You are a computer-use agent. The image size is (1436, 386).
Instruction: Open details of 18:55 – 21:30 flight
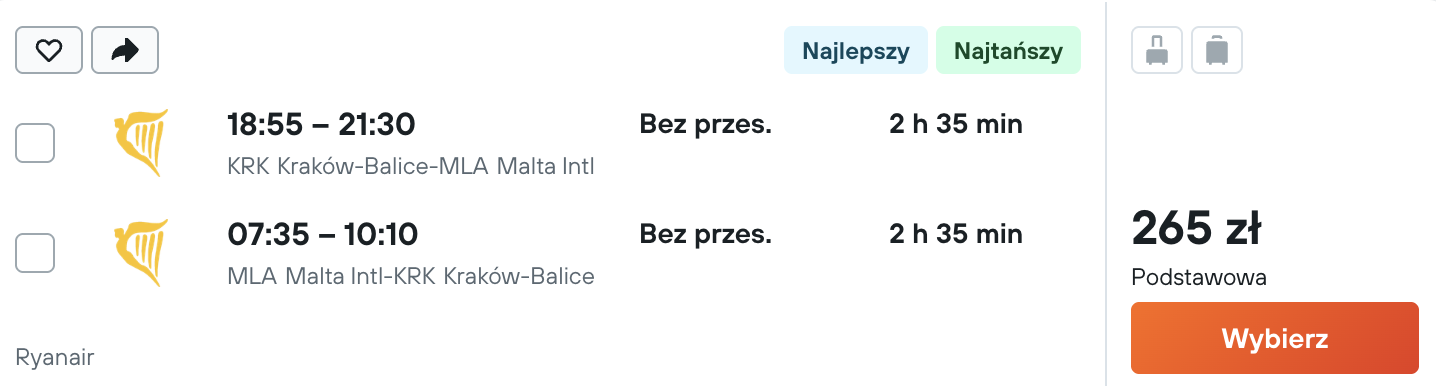(x=321, y=125)
